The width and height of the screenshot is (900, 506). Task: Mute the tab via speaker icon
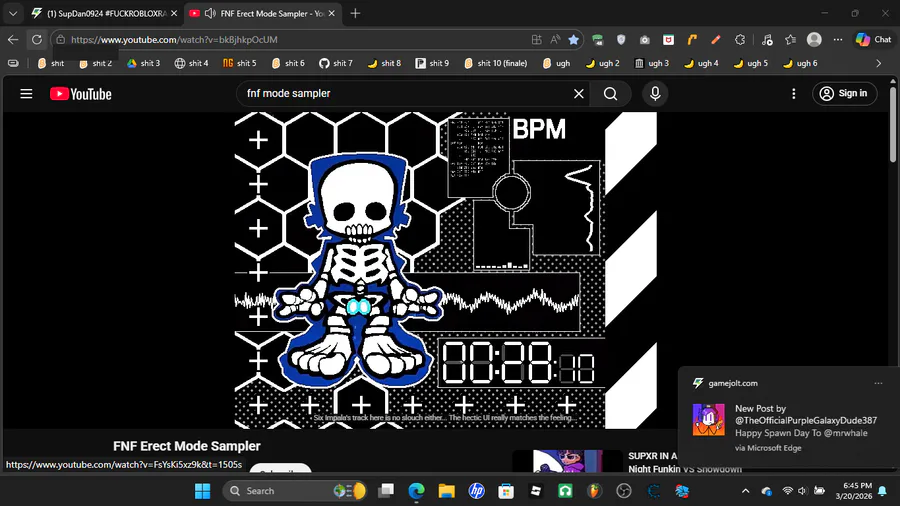(x=210, y=13)
